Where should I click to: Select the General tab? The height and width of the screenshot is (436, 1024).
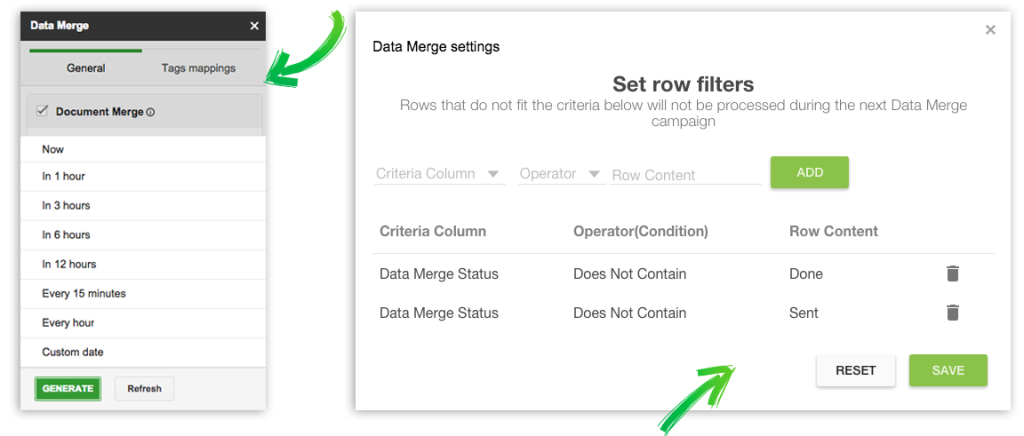click(x=86, y=68)
